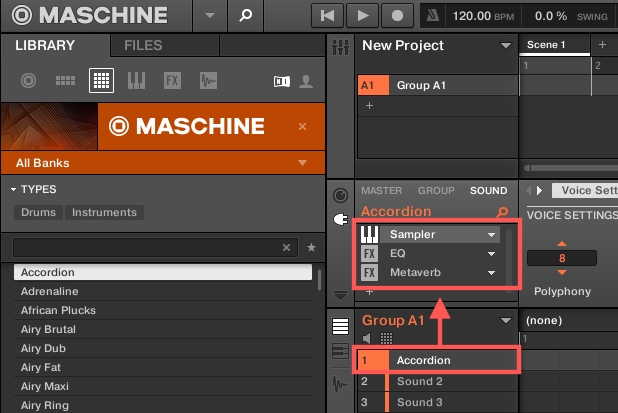Arm the Record button
Image resolution: width=618 pixels, height=413 pixels.
point(397,16)
